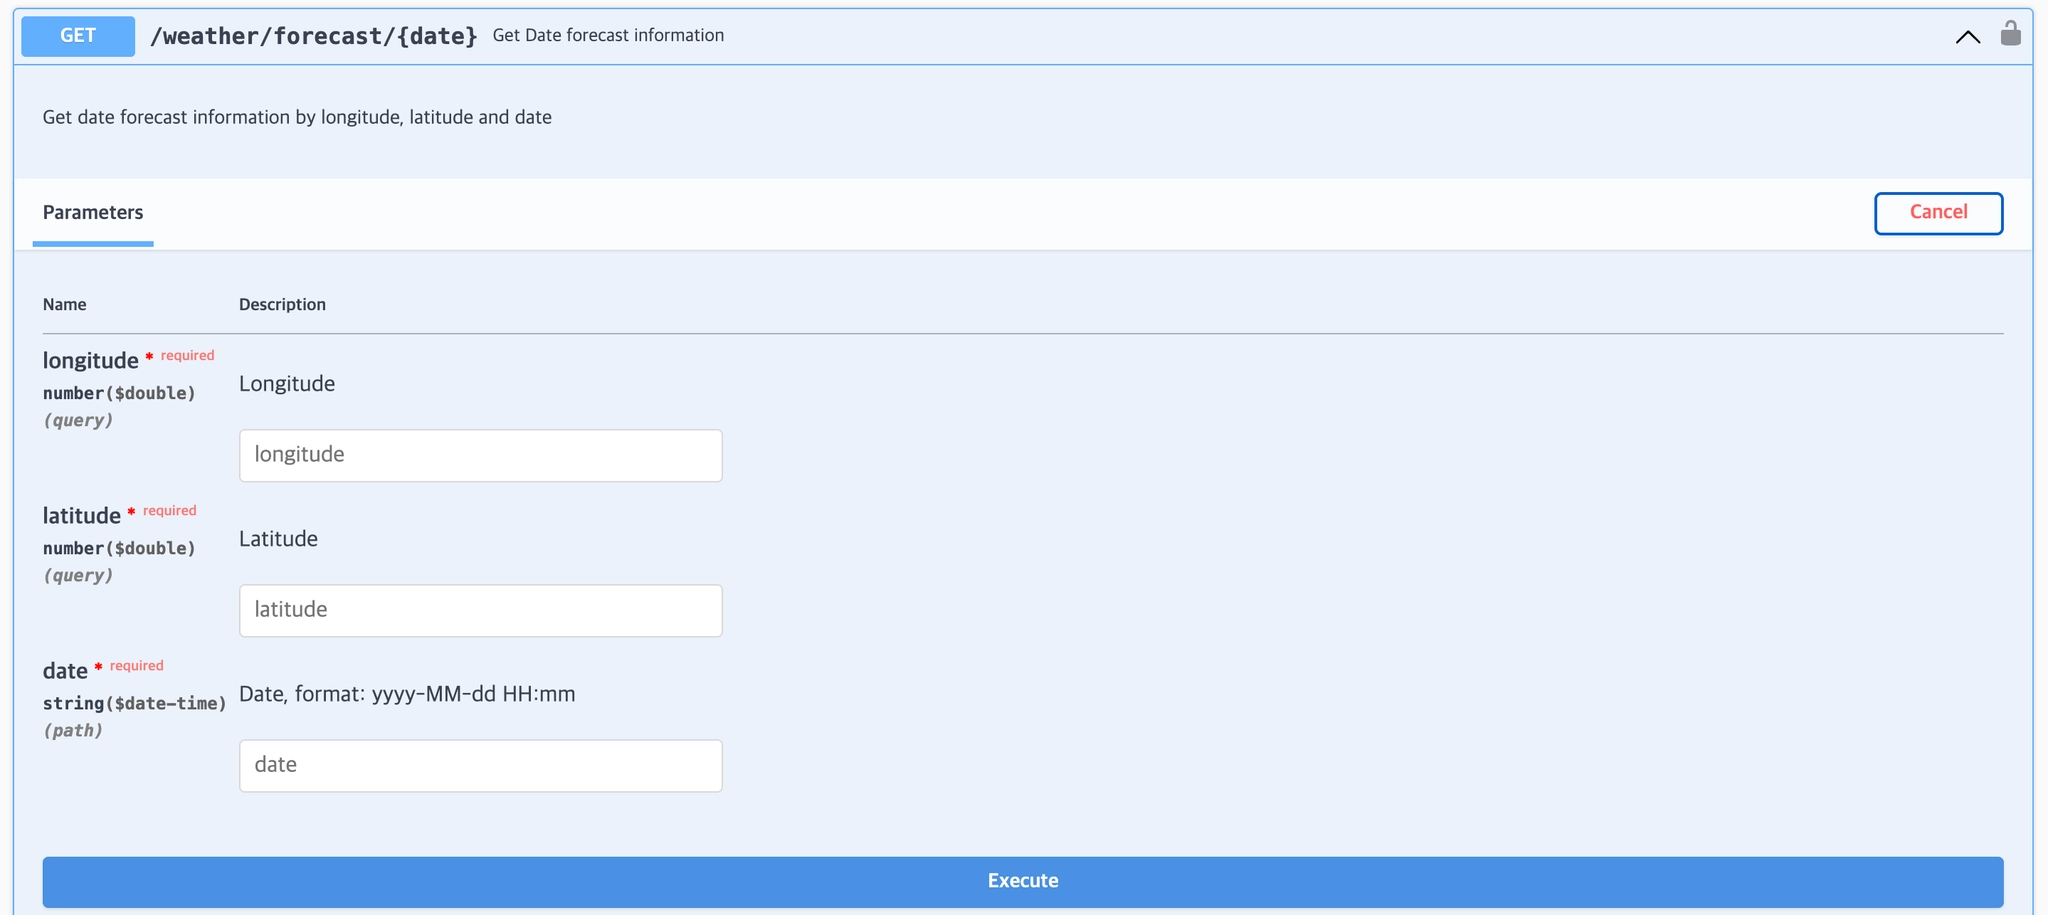The width and height of the screenshot is (2048, 915).
Task: Click the date format description text
Action: point(407,694)
